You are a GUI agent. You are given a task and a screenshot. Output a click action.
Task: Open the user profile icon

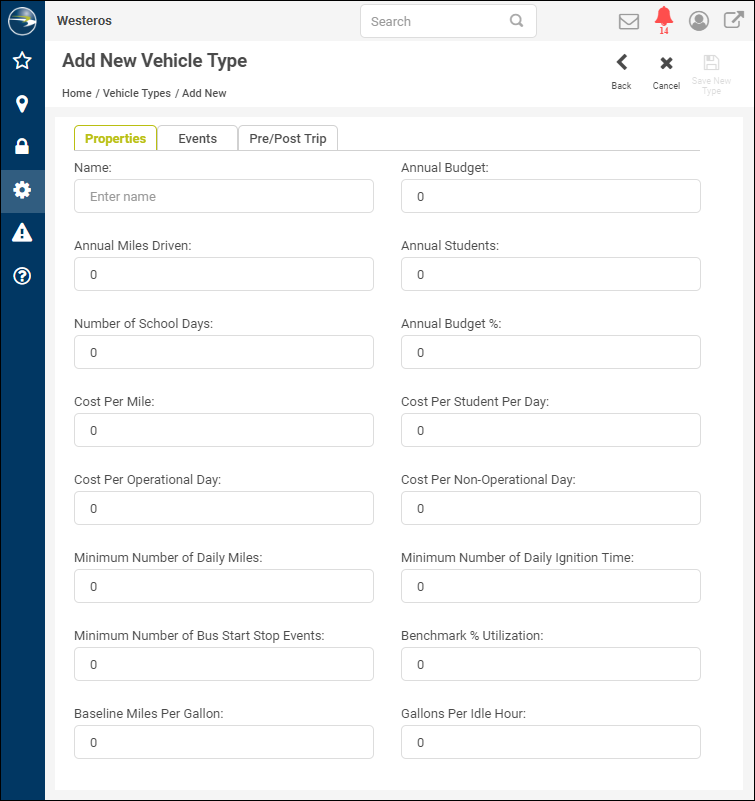coord(698,21)
